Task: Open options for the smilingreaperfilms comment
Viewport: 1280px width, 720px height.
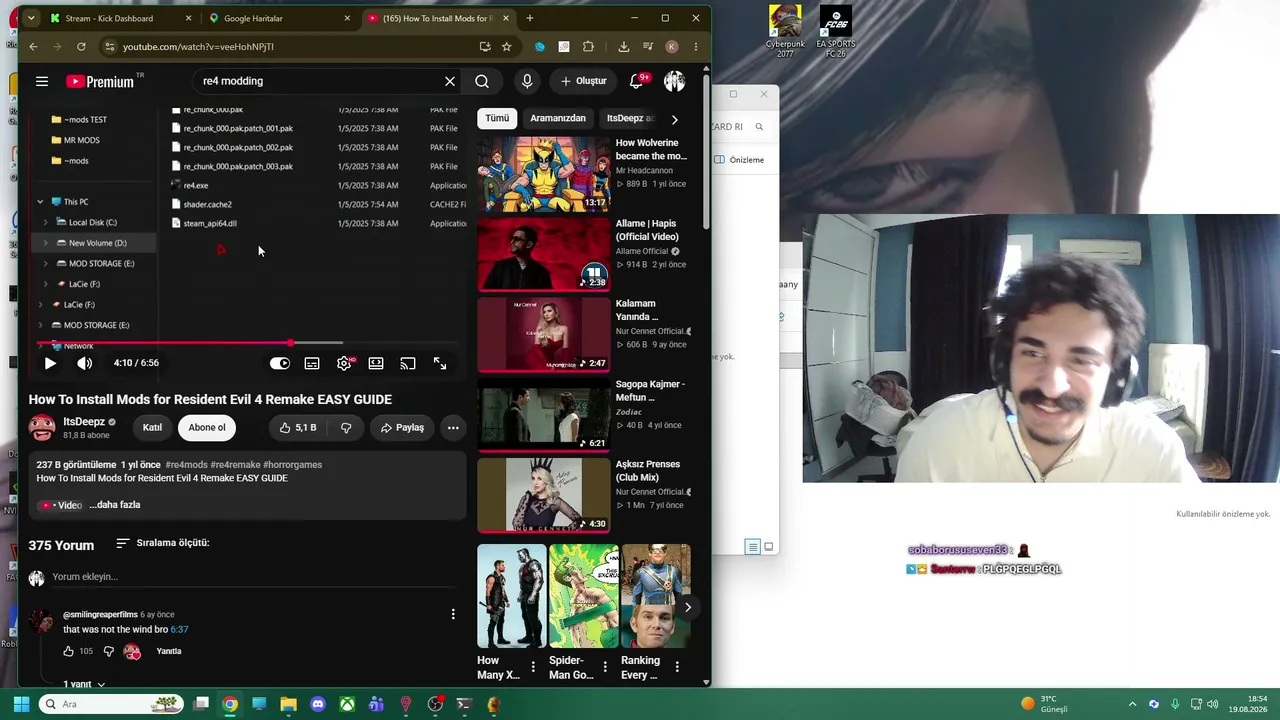Action: click(453, 615)
